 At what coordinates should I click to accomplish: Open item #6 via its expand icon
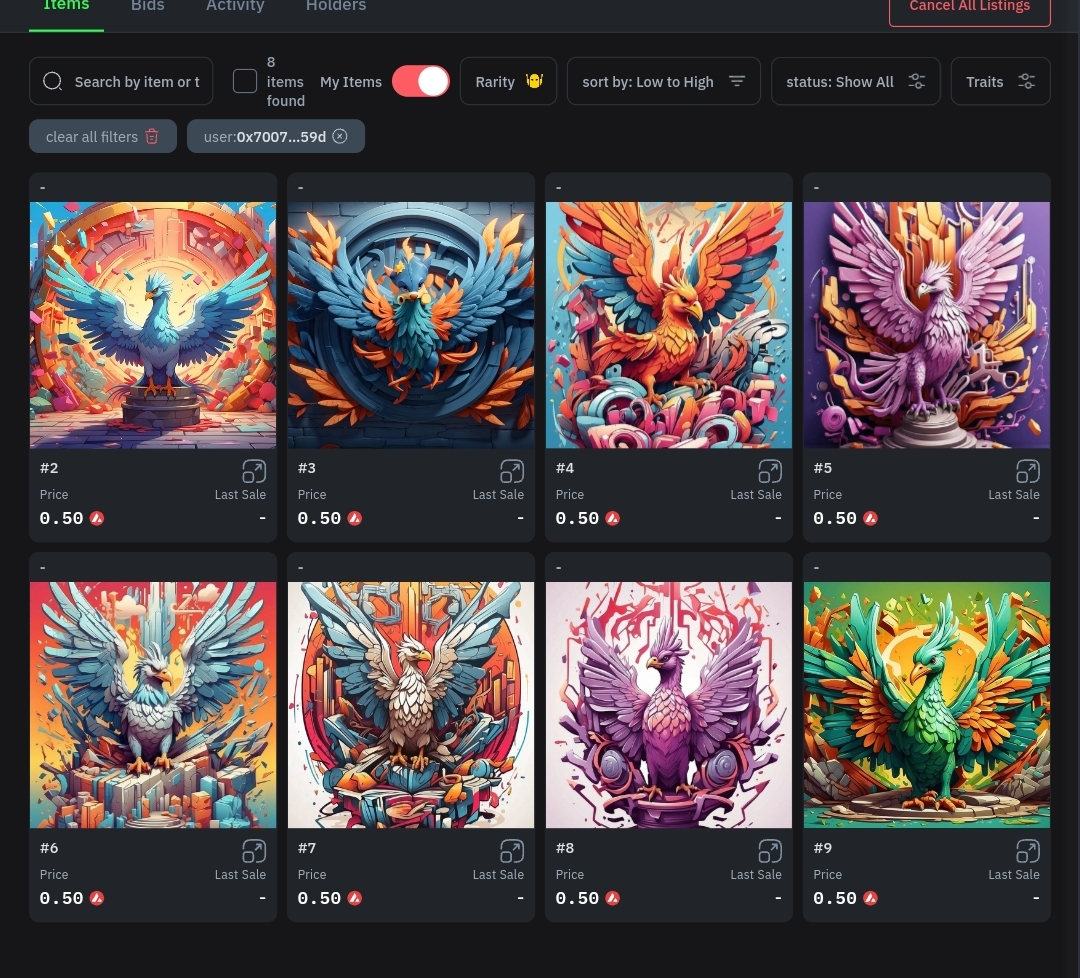253,851
